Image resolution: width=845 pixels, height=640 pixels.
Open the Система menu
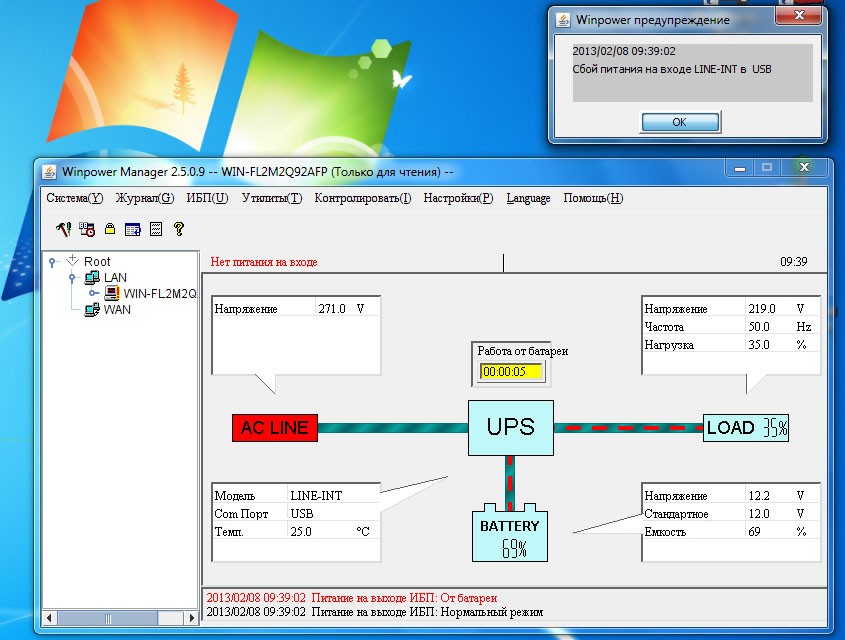pyautogui.click(x=74, y=198)
